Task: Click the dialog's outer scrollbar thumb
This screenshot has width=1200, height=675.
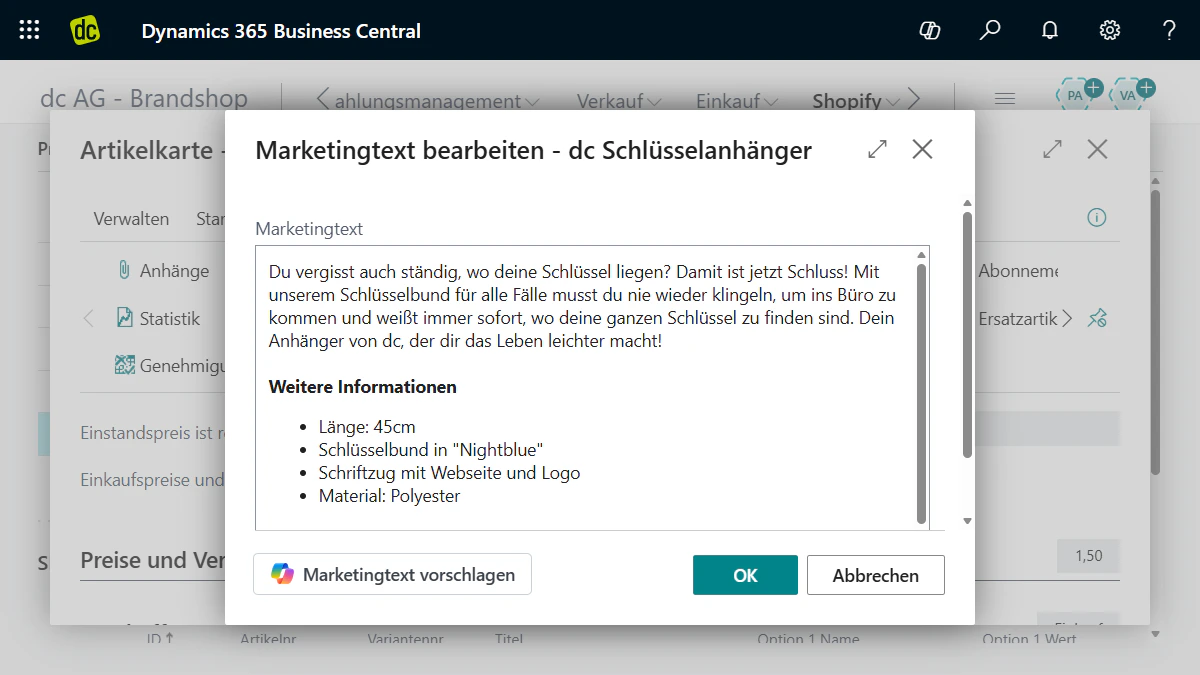Action: [x=967, y=334]
